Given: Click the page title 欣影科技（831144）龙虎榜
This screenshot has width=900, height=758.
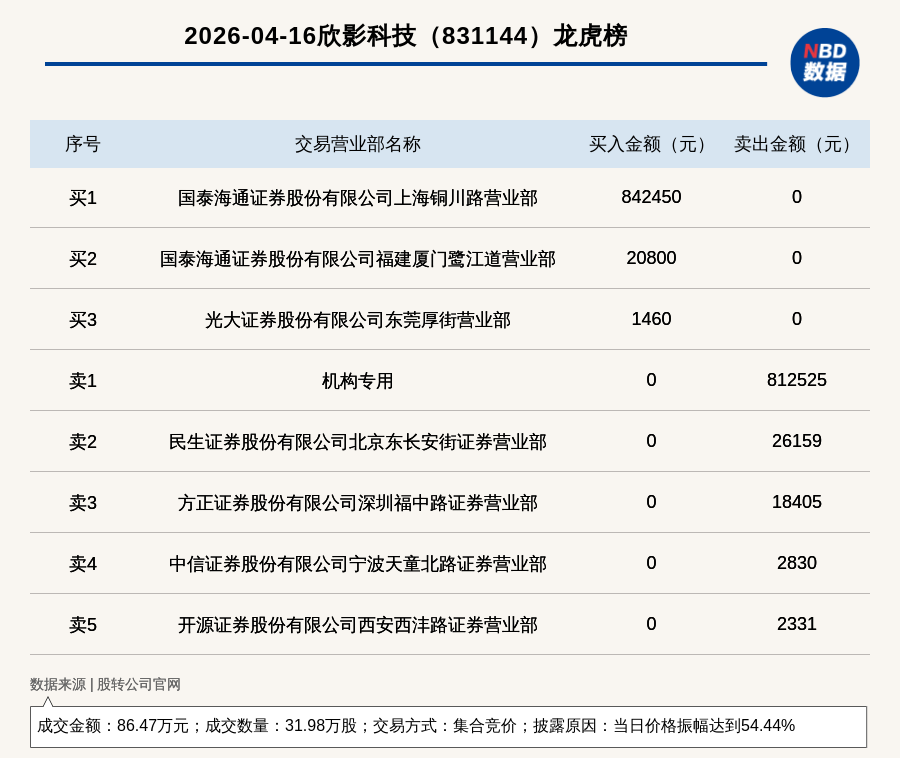Looking at the screenshot, I should click(x=405, y=36).
